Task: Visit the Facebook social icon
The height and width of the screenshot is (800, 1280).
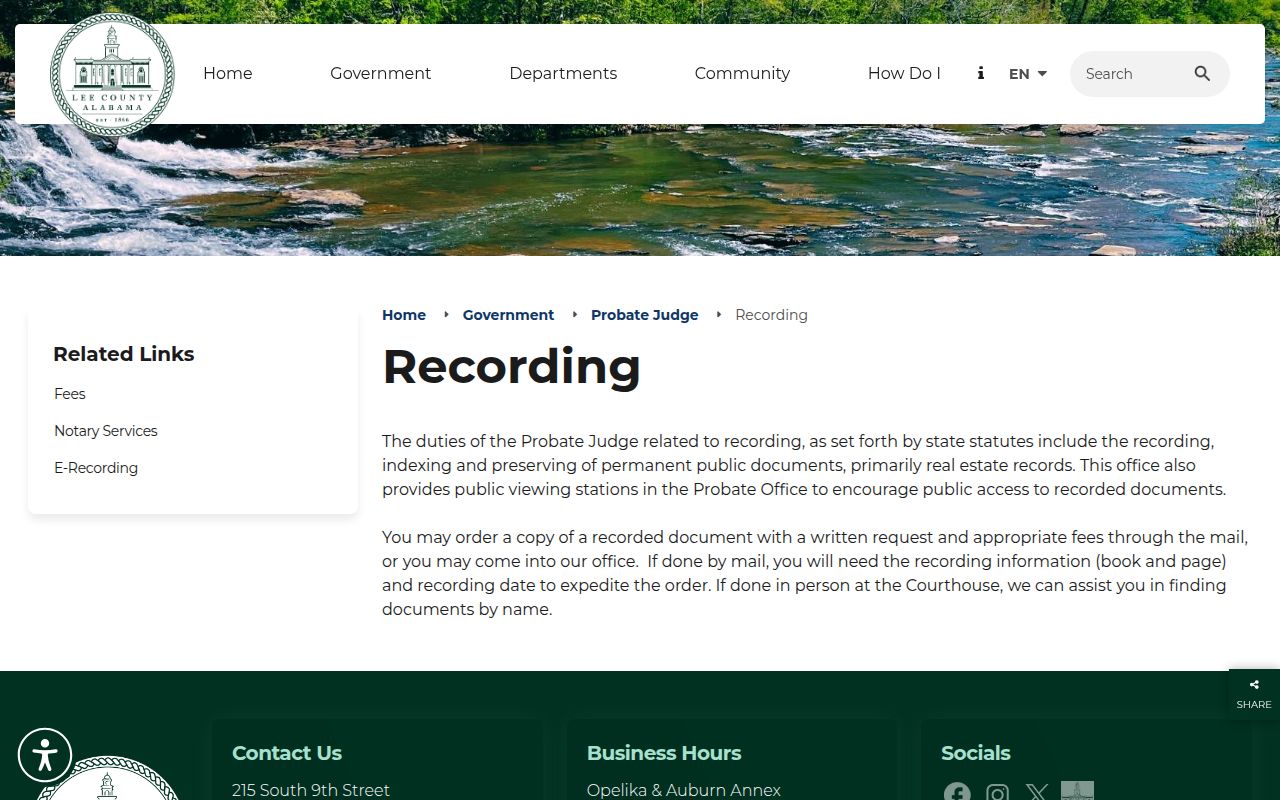Action: tap(957, 791)
